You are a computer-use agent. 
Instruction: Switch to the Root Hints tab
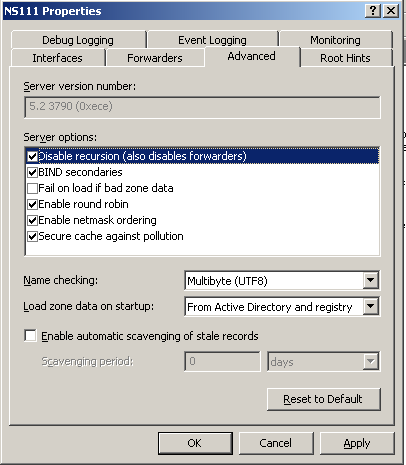click(345, 58)
